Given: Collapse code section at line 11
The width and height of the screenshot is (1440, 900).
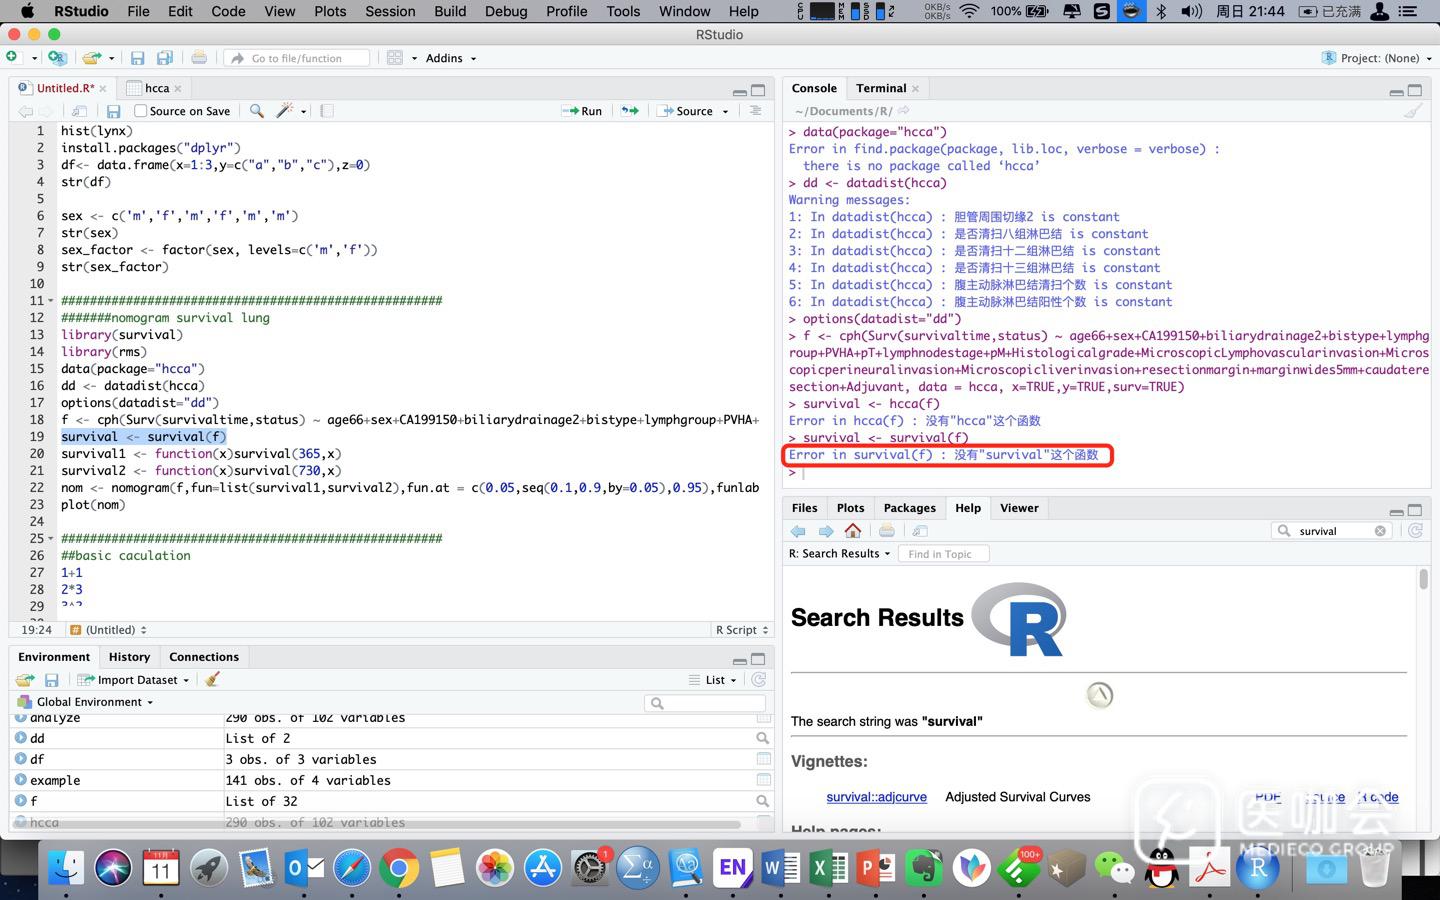Looking at the screenshot, I should click(x=51, y=301).
